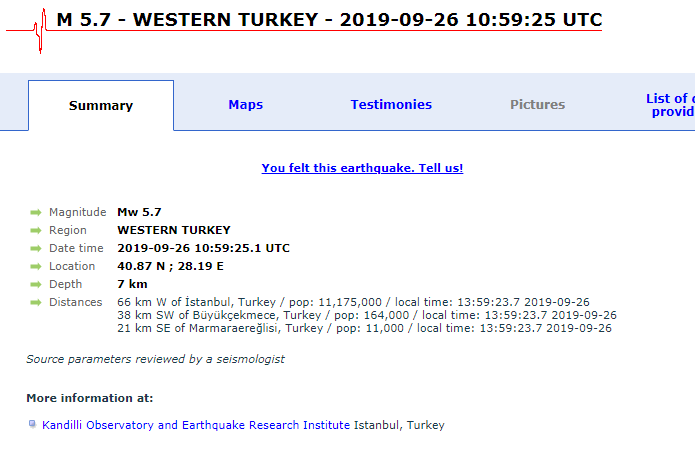Click the 40.87 N ; 28.19 E coordinates
The image size is (695, 465).
tap(170, 266)
